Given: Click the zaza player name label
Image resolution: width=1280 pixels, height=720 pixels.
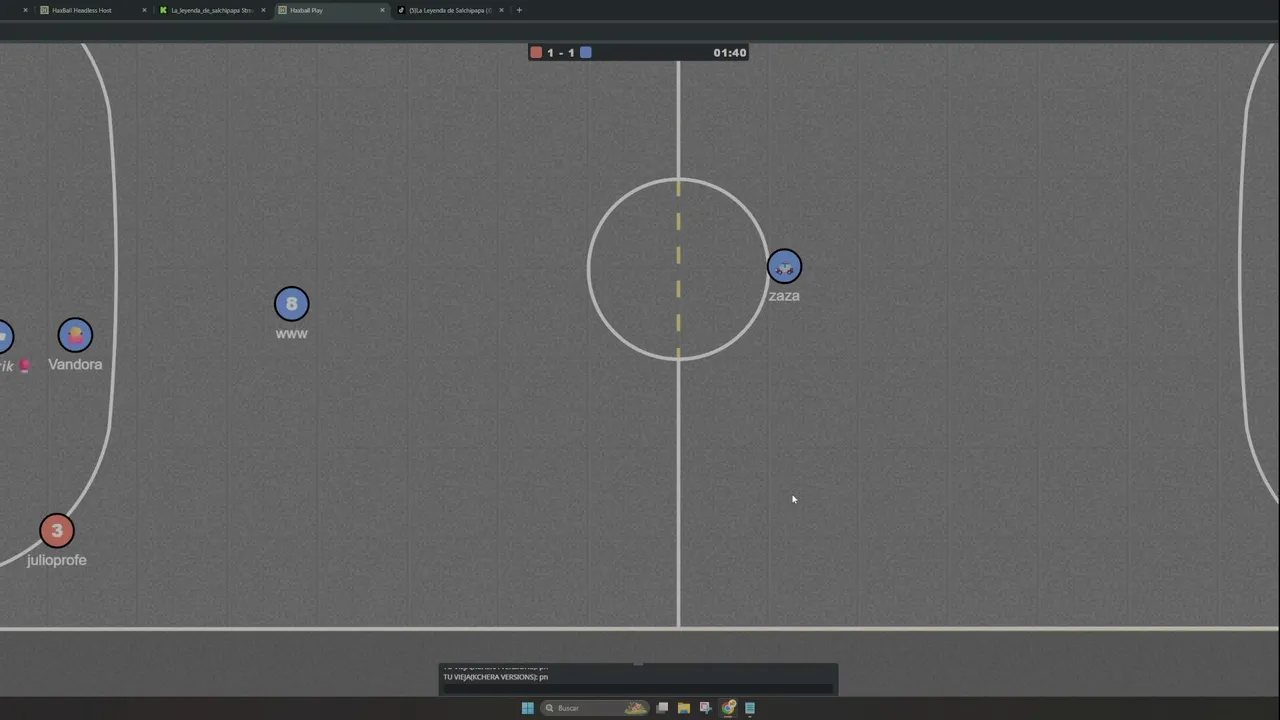Looking at the screenshot, I should point(784,296).
